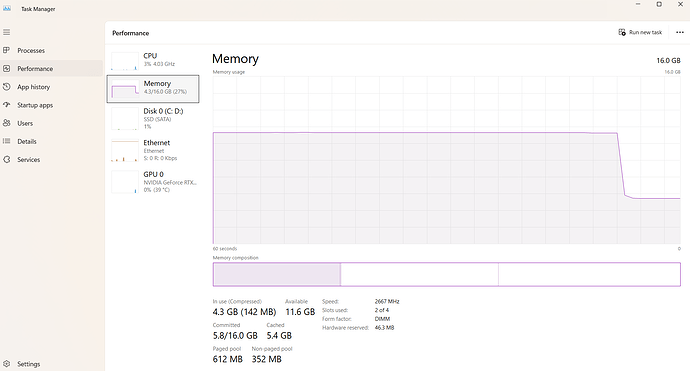The width and height of the screenshot is (690, 371).
Task: Select the Performance icon in sidebar
Action: click(x=7, y=69)
